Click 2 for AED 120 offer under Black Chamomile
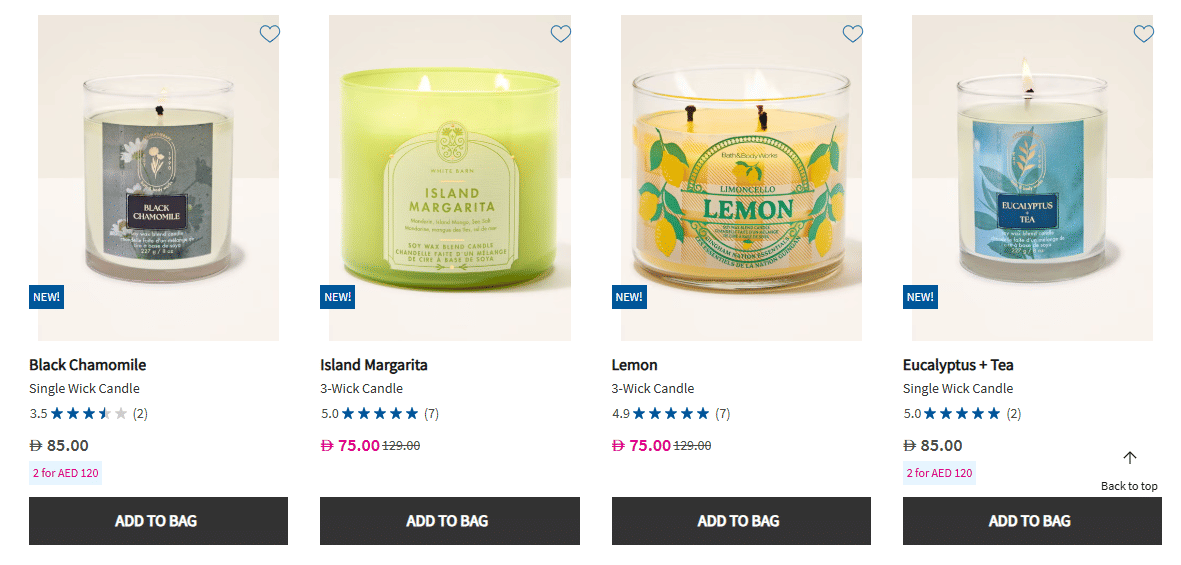This screenshot has height=565, width=1181. 66,473
